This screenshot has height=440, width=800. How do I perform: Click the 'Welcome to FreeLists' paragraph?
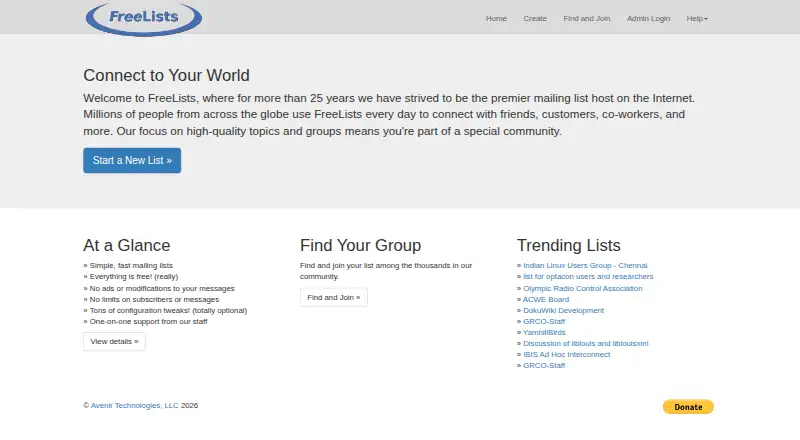[x=389, y=114]
